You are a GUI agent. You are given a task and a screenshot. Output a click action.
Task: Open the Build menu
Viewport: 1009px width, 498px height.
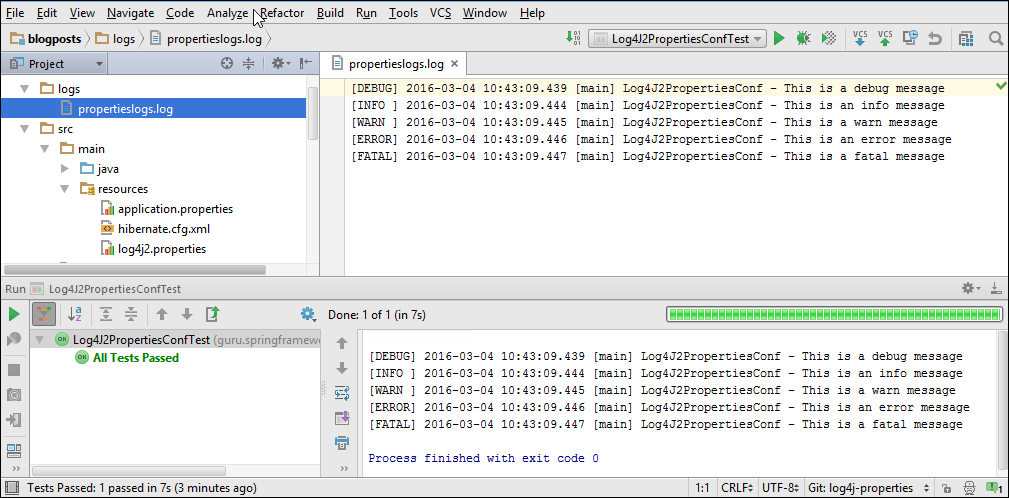click(330, 13)
